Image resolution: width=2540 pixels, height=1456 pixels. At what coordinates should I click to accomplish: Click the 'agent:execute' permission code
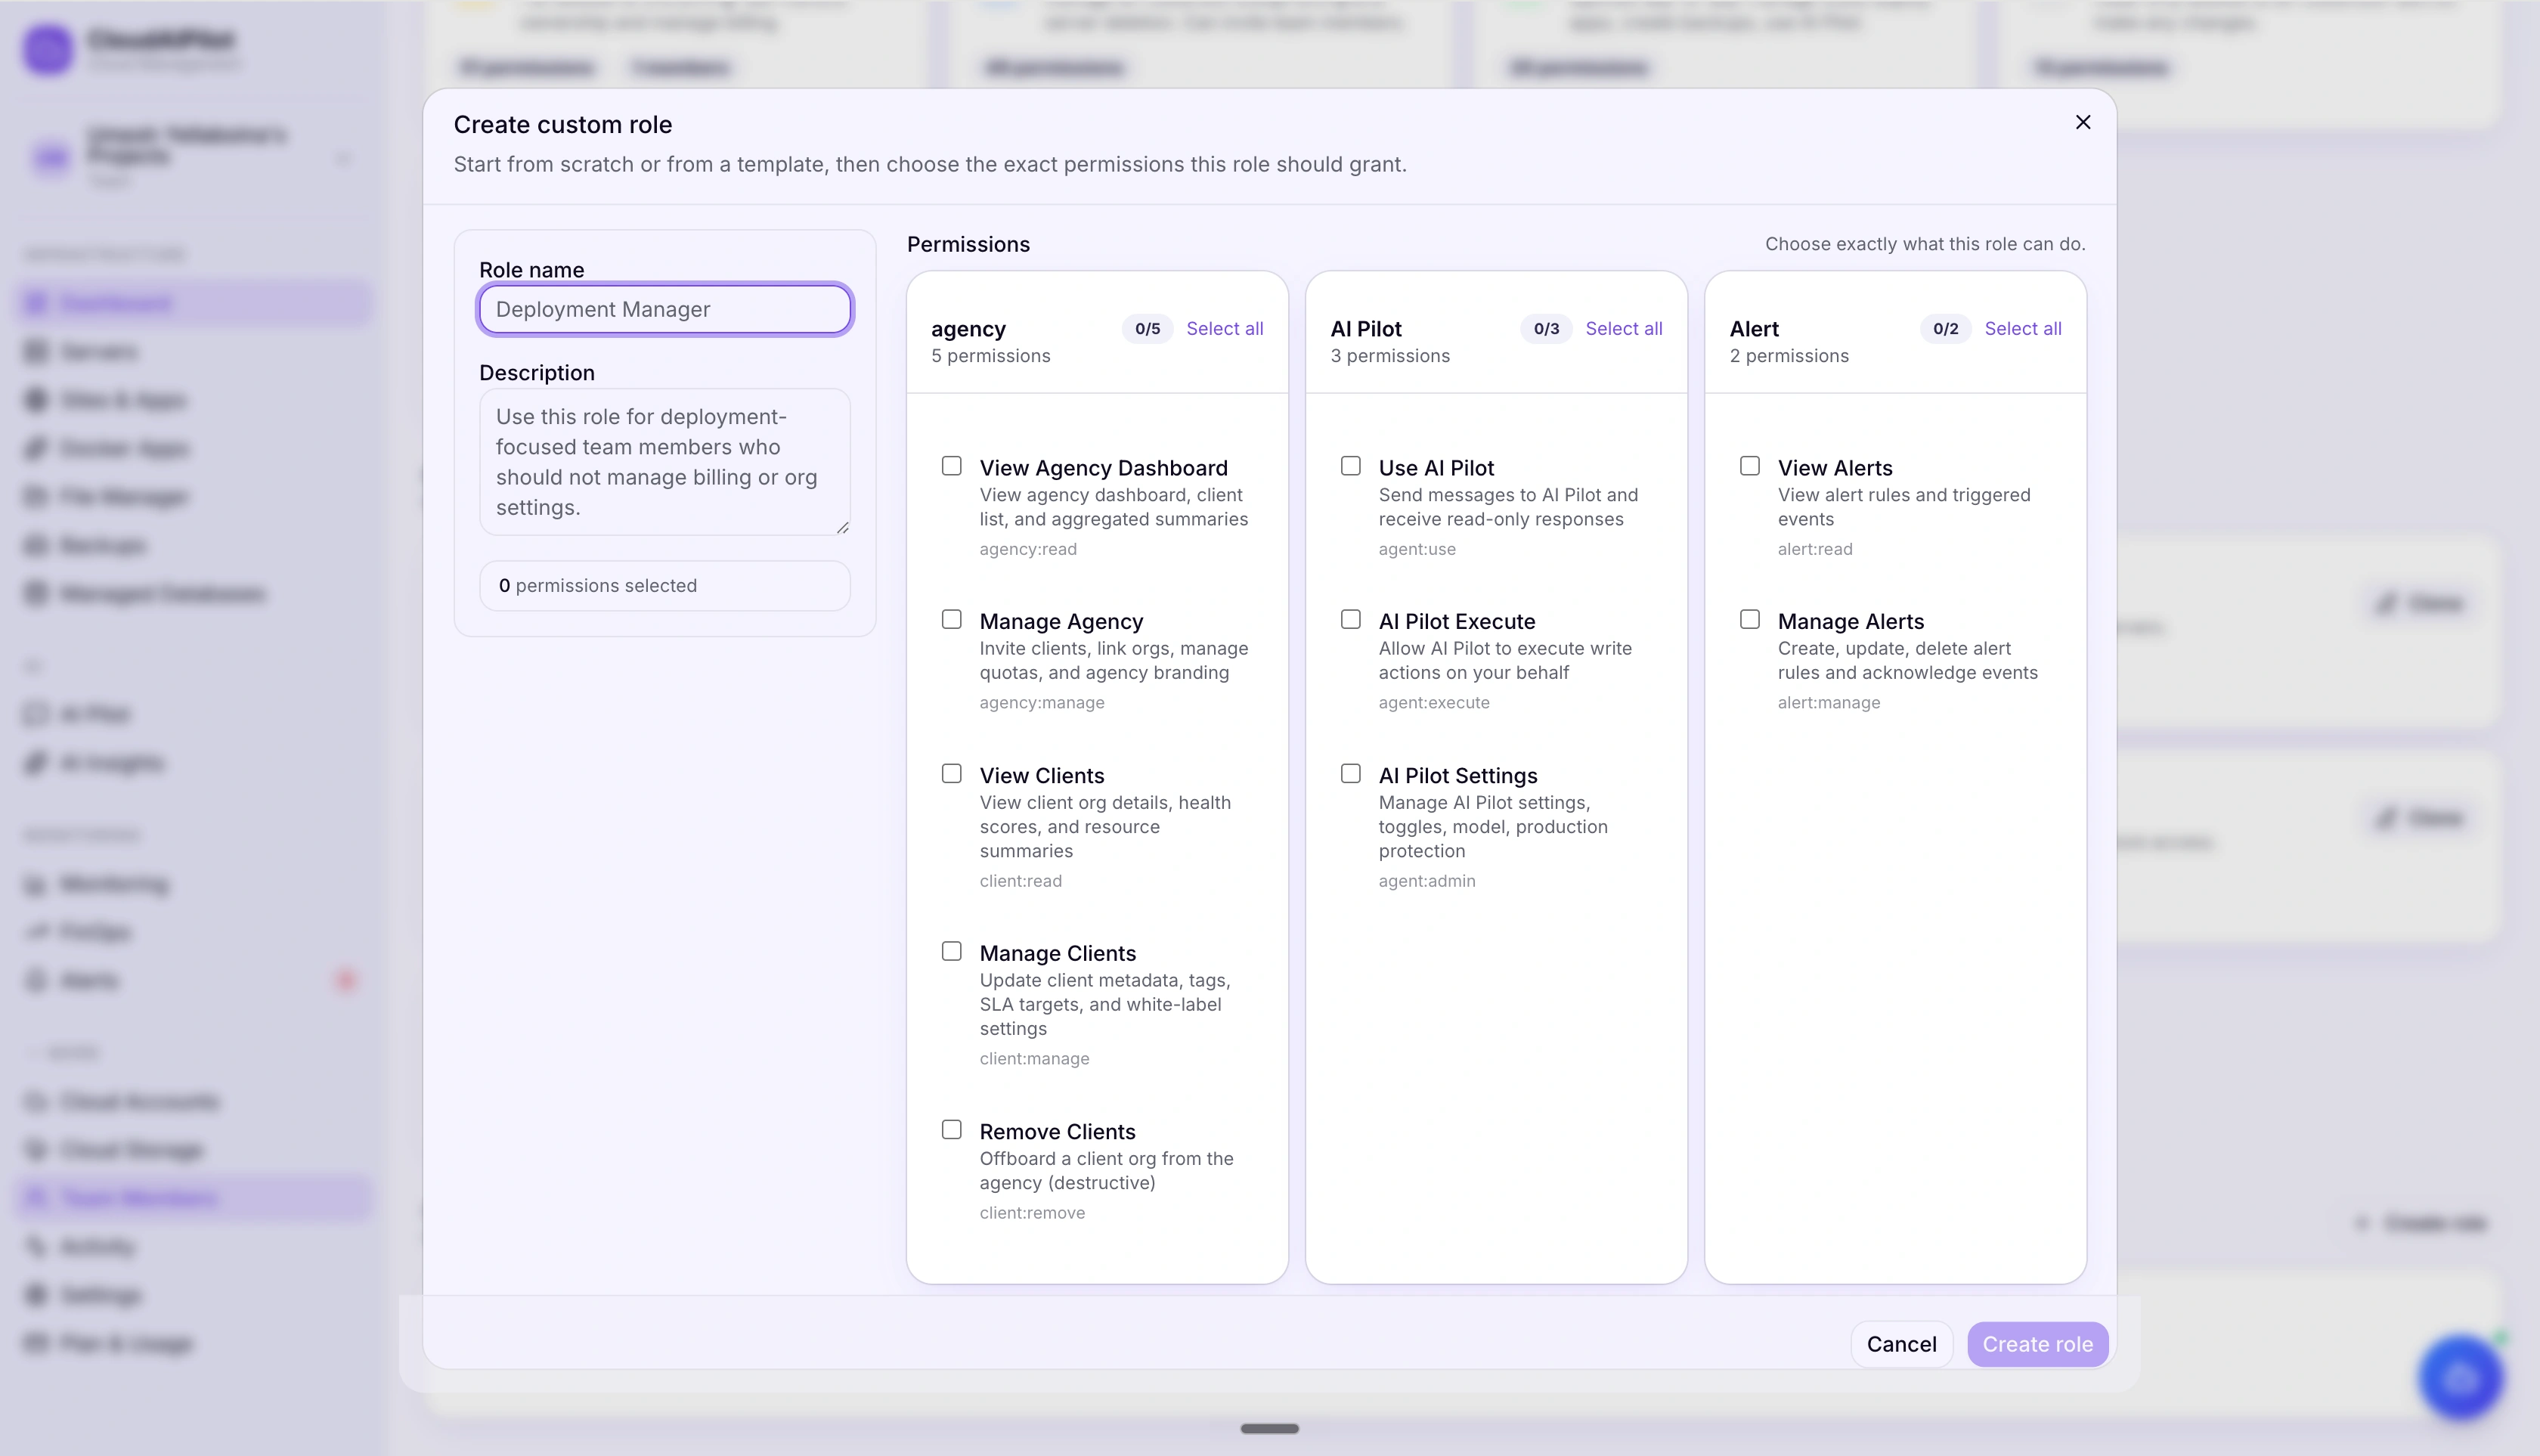[x=1434, y=703]
